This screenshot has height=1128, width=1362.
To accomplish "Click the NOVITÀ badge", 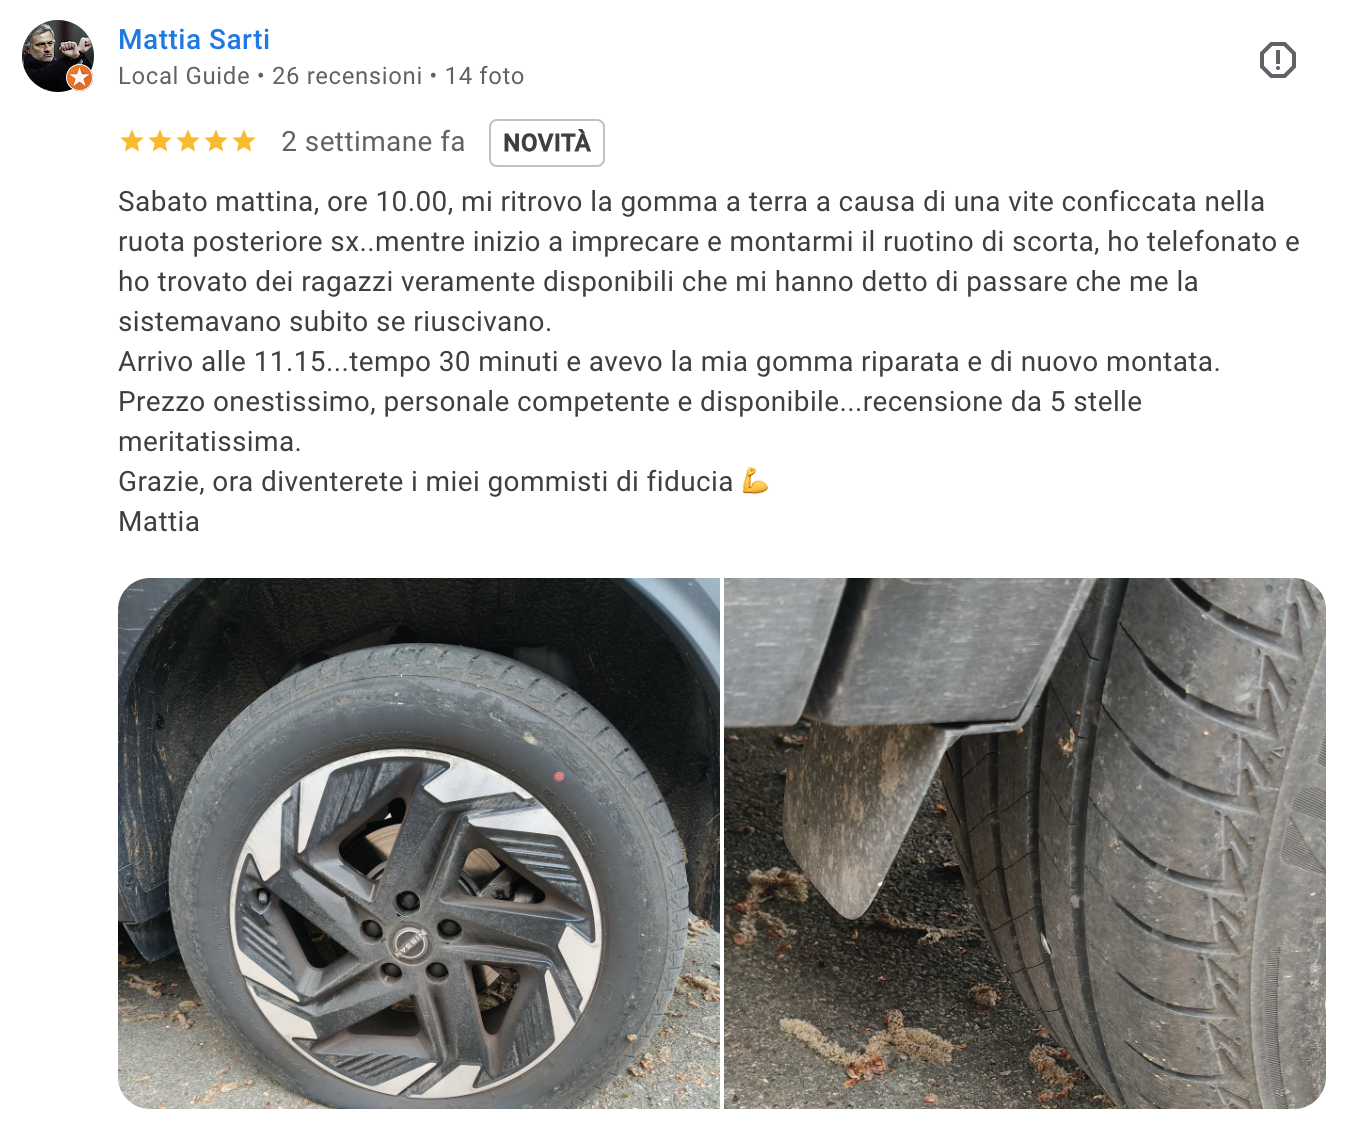I will pyautogui.click(x=547, y=143).
